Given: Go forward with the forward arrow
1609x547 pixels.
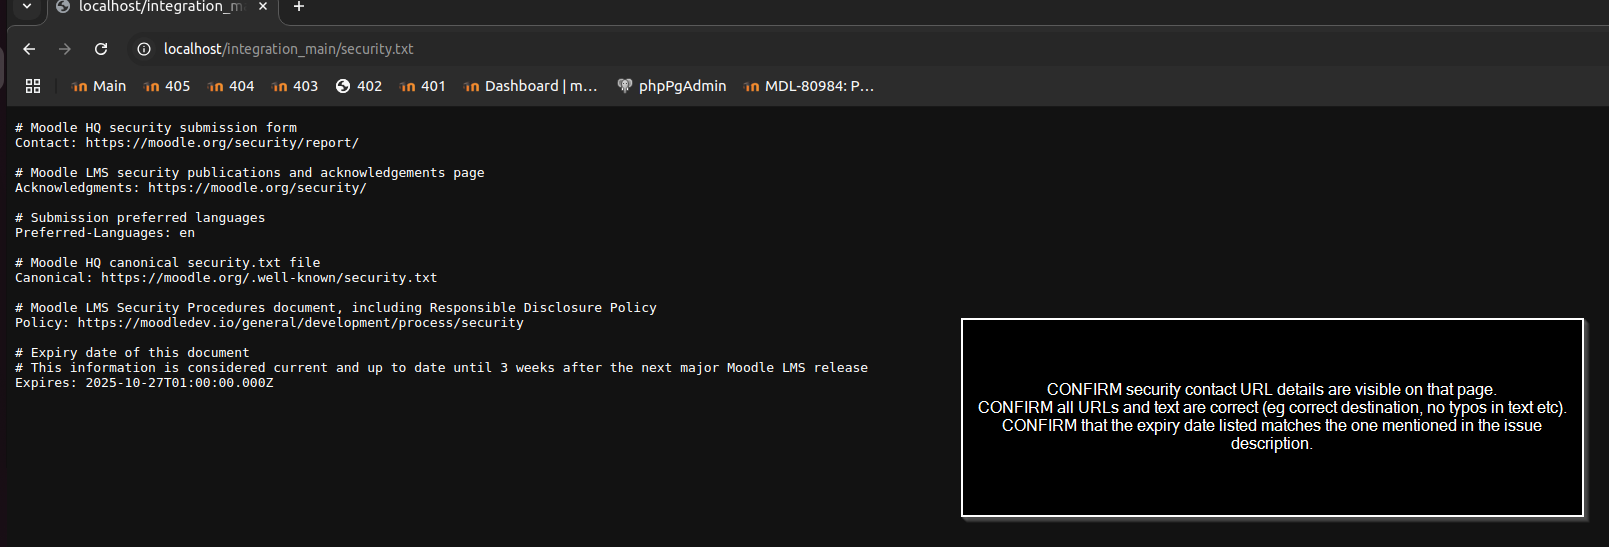Looking at the screenshot, I should (x=65, y=49).
